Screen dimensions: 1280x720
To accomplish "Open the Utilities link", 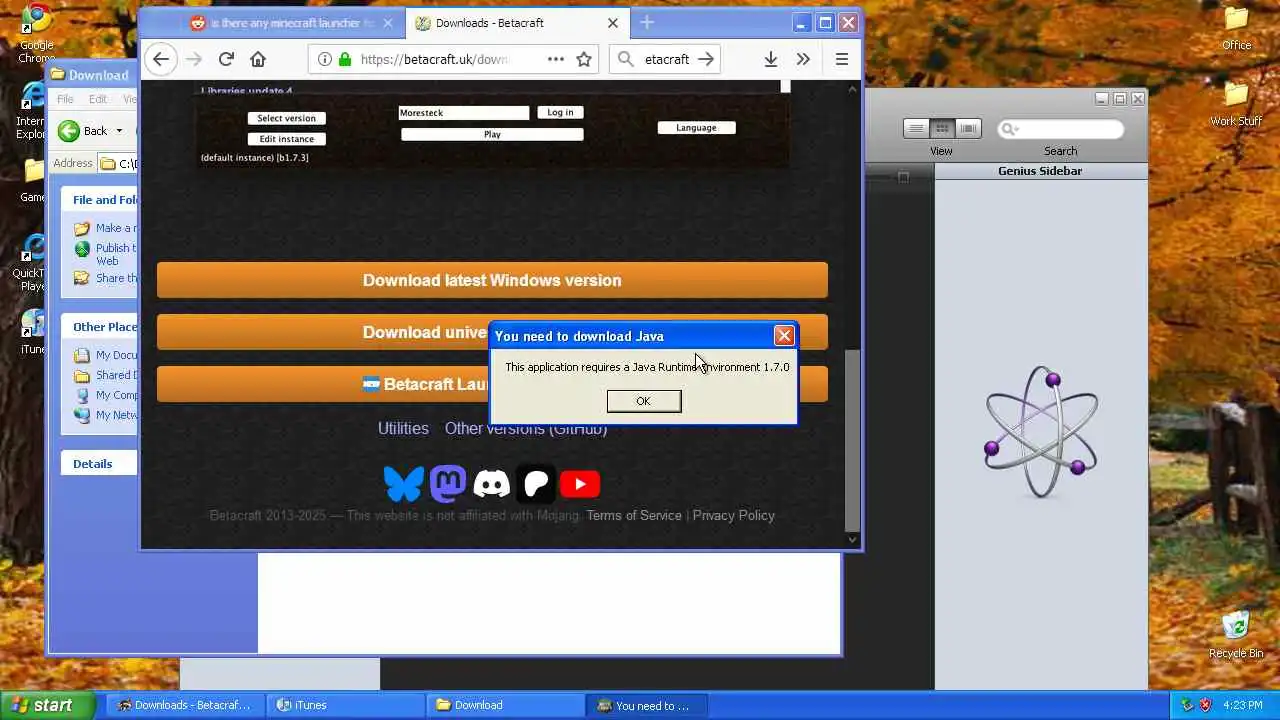I will click(x=403, y=428).
